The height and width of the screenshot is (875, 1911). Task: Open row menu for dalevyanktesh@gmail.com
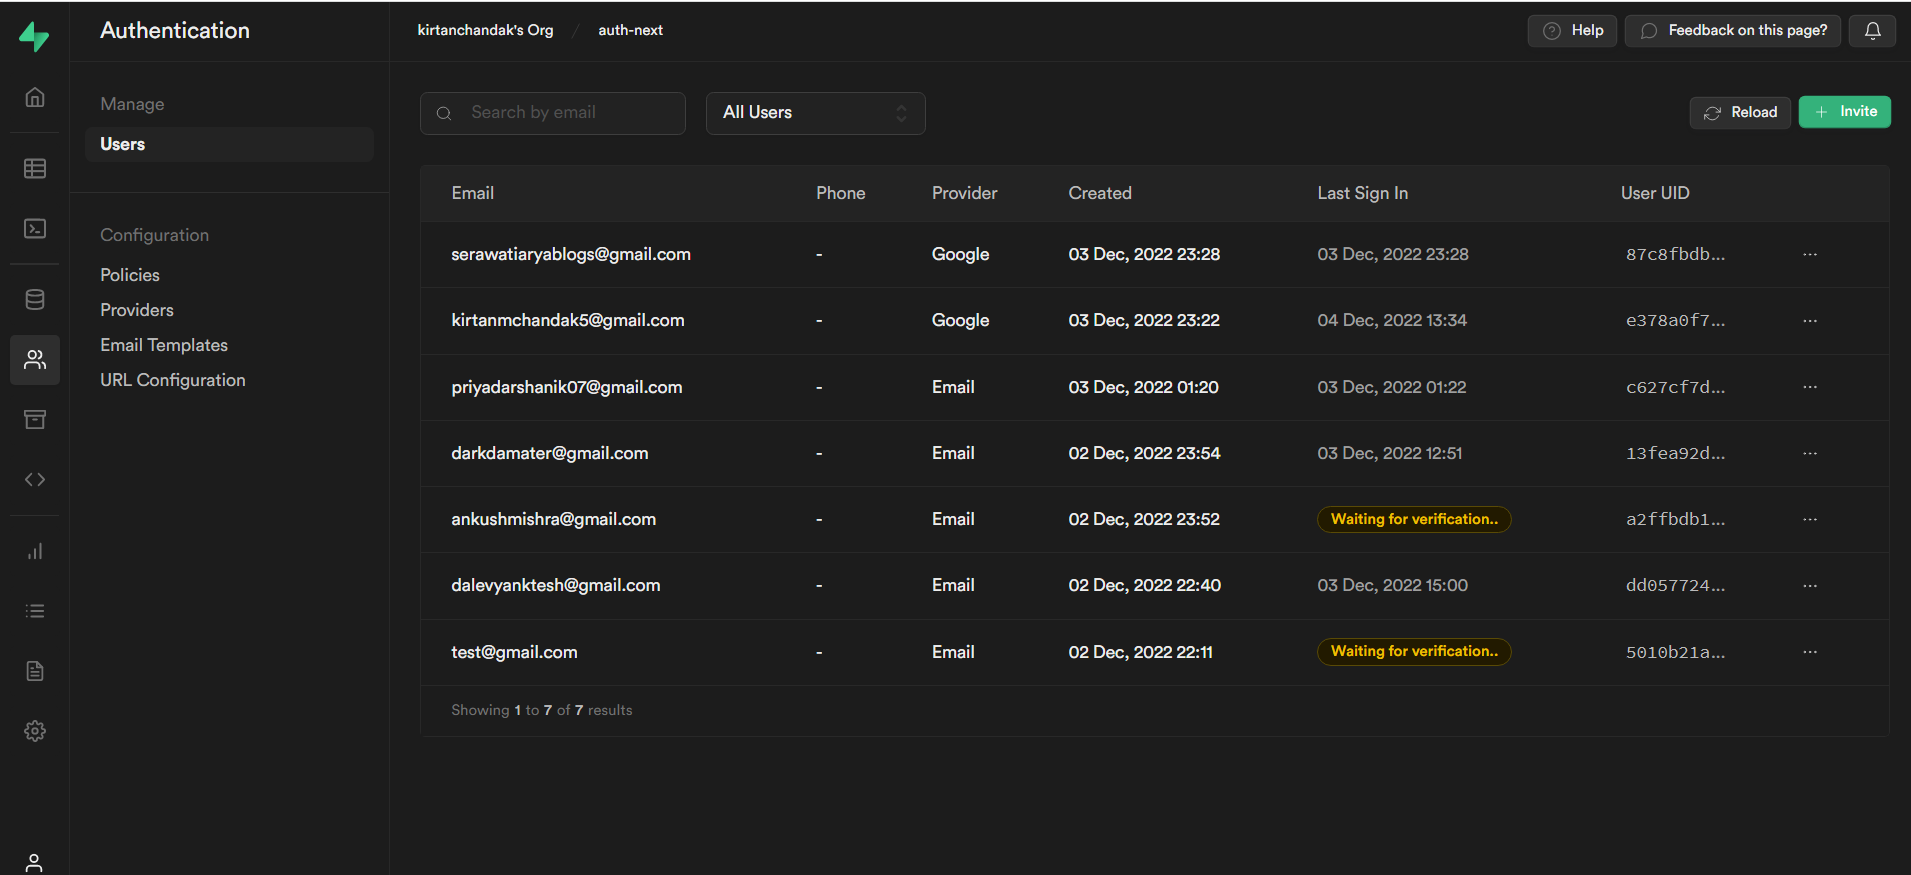coord(1810,585)
